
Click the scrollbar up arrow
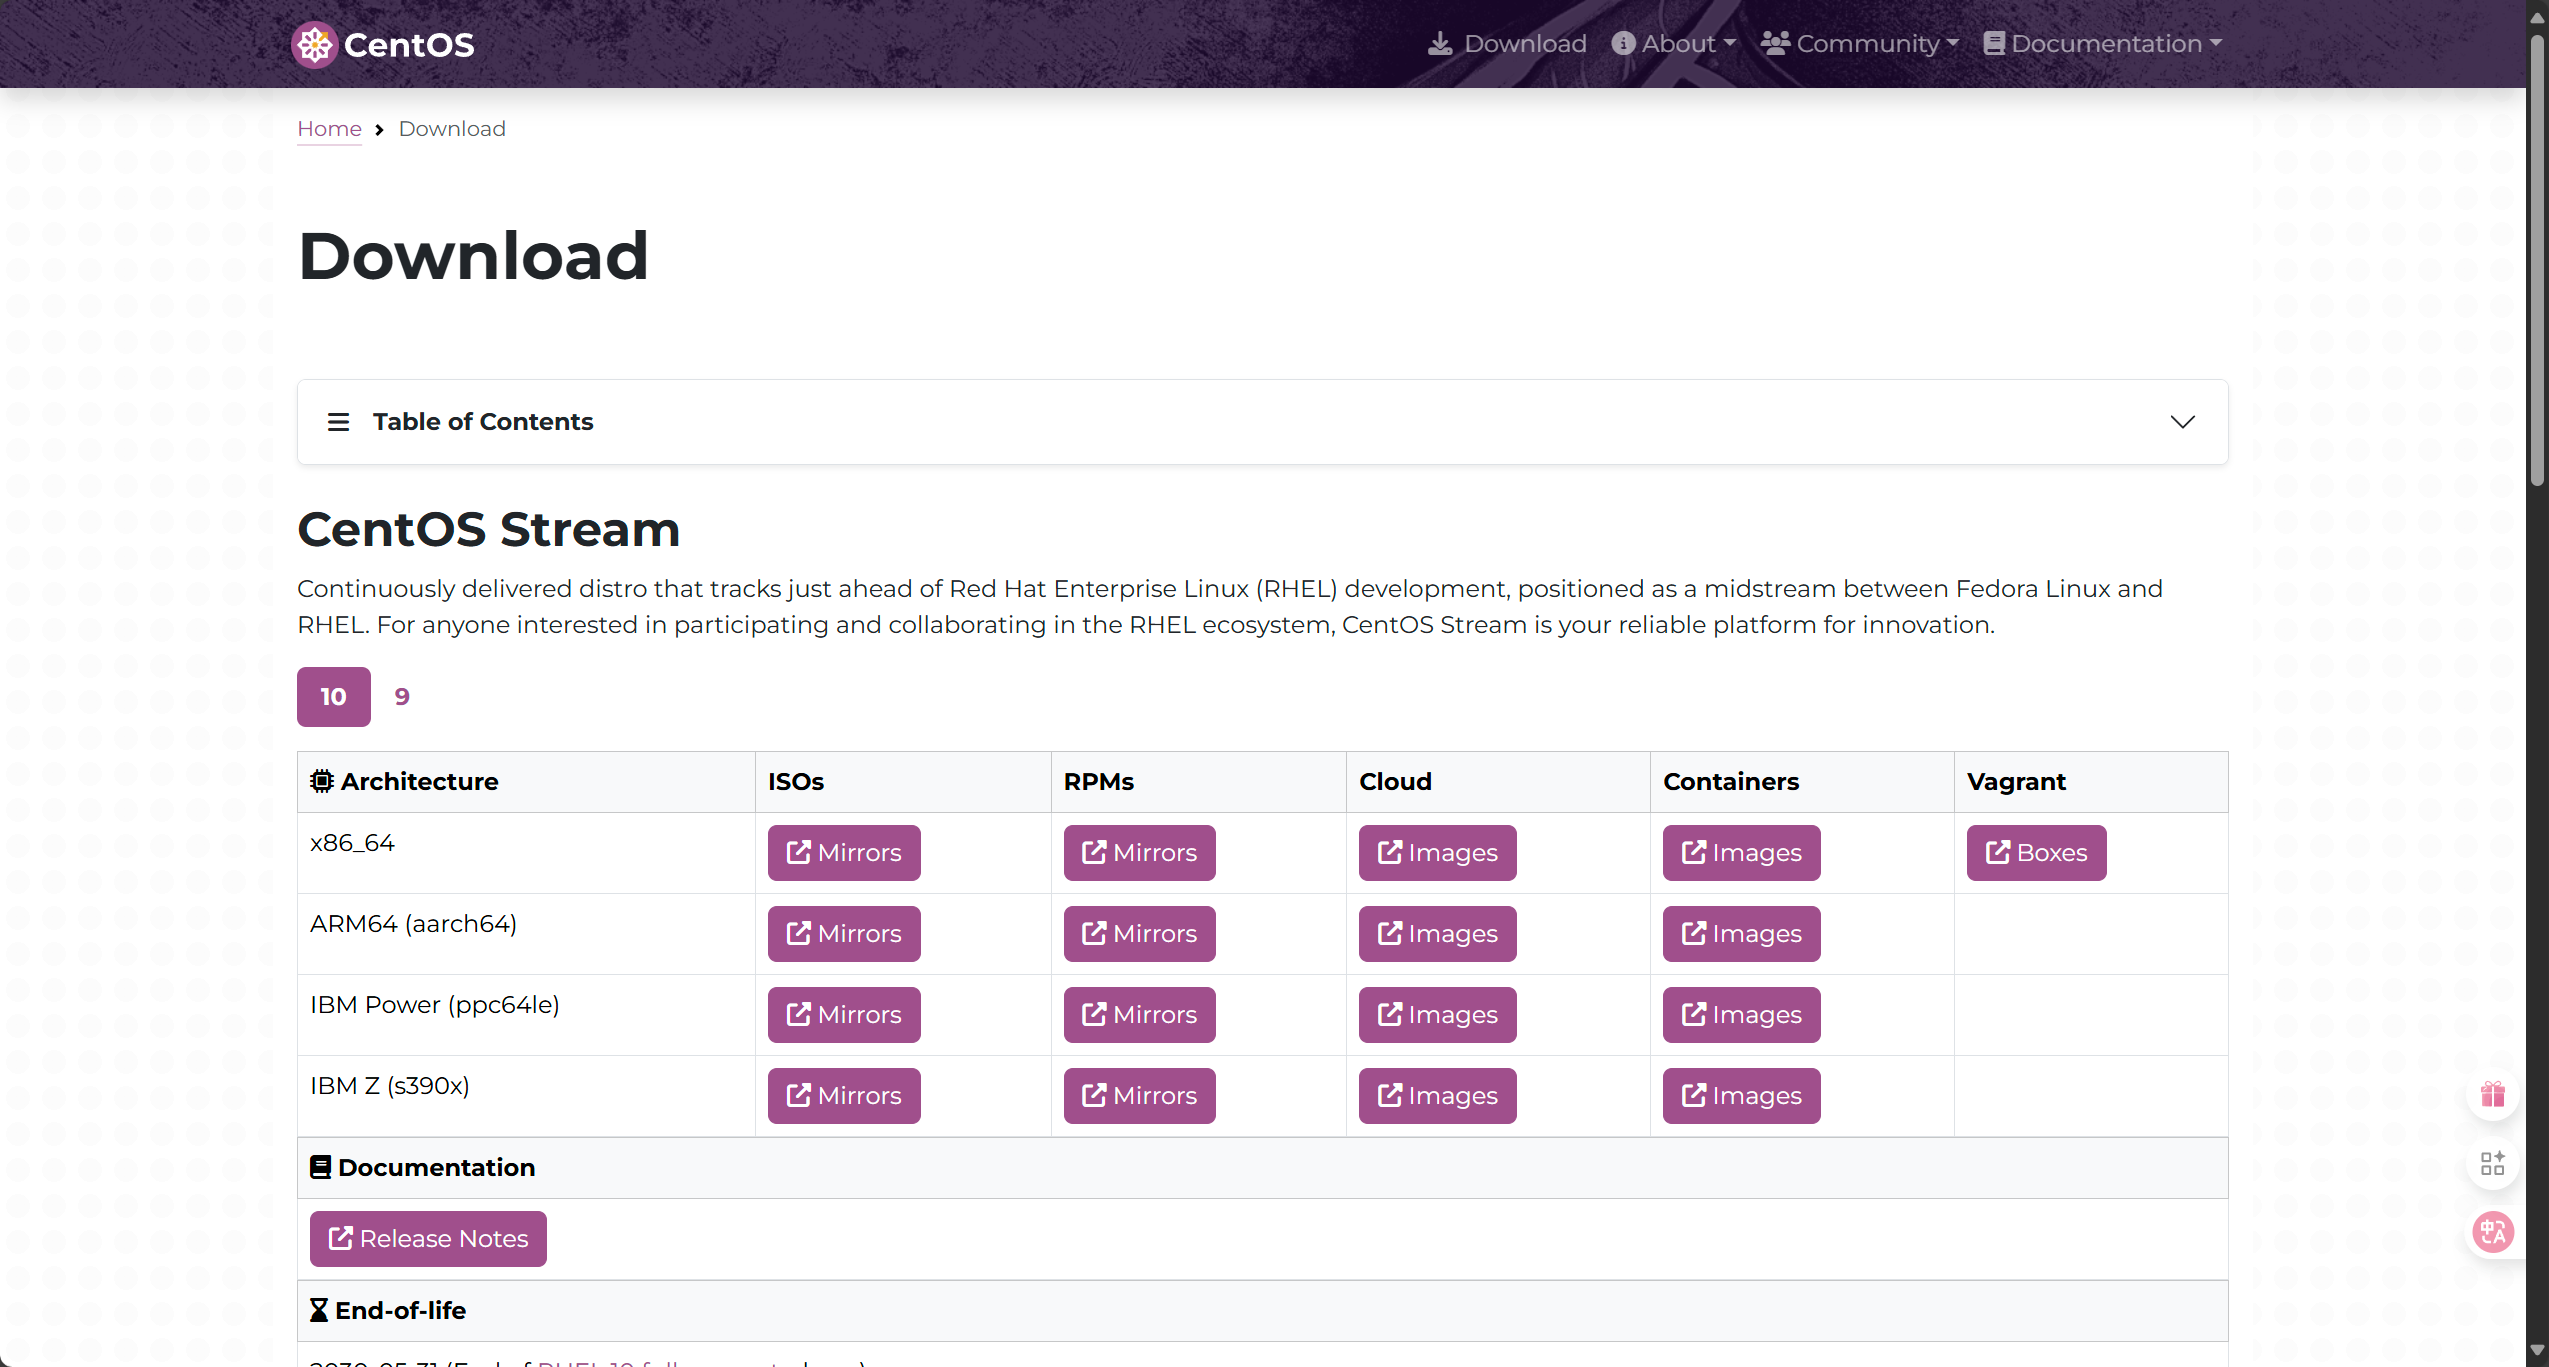point(2538,17)
